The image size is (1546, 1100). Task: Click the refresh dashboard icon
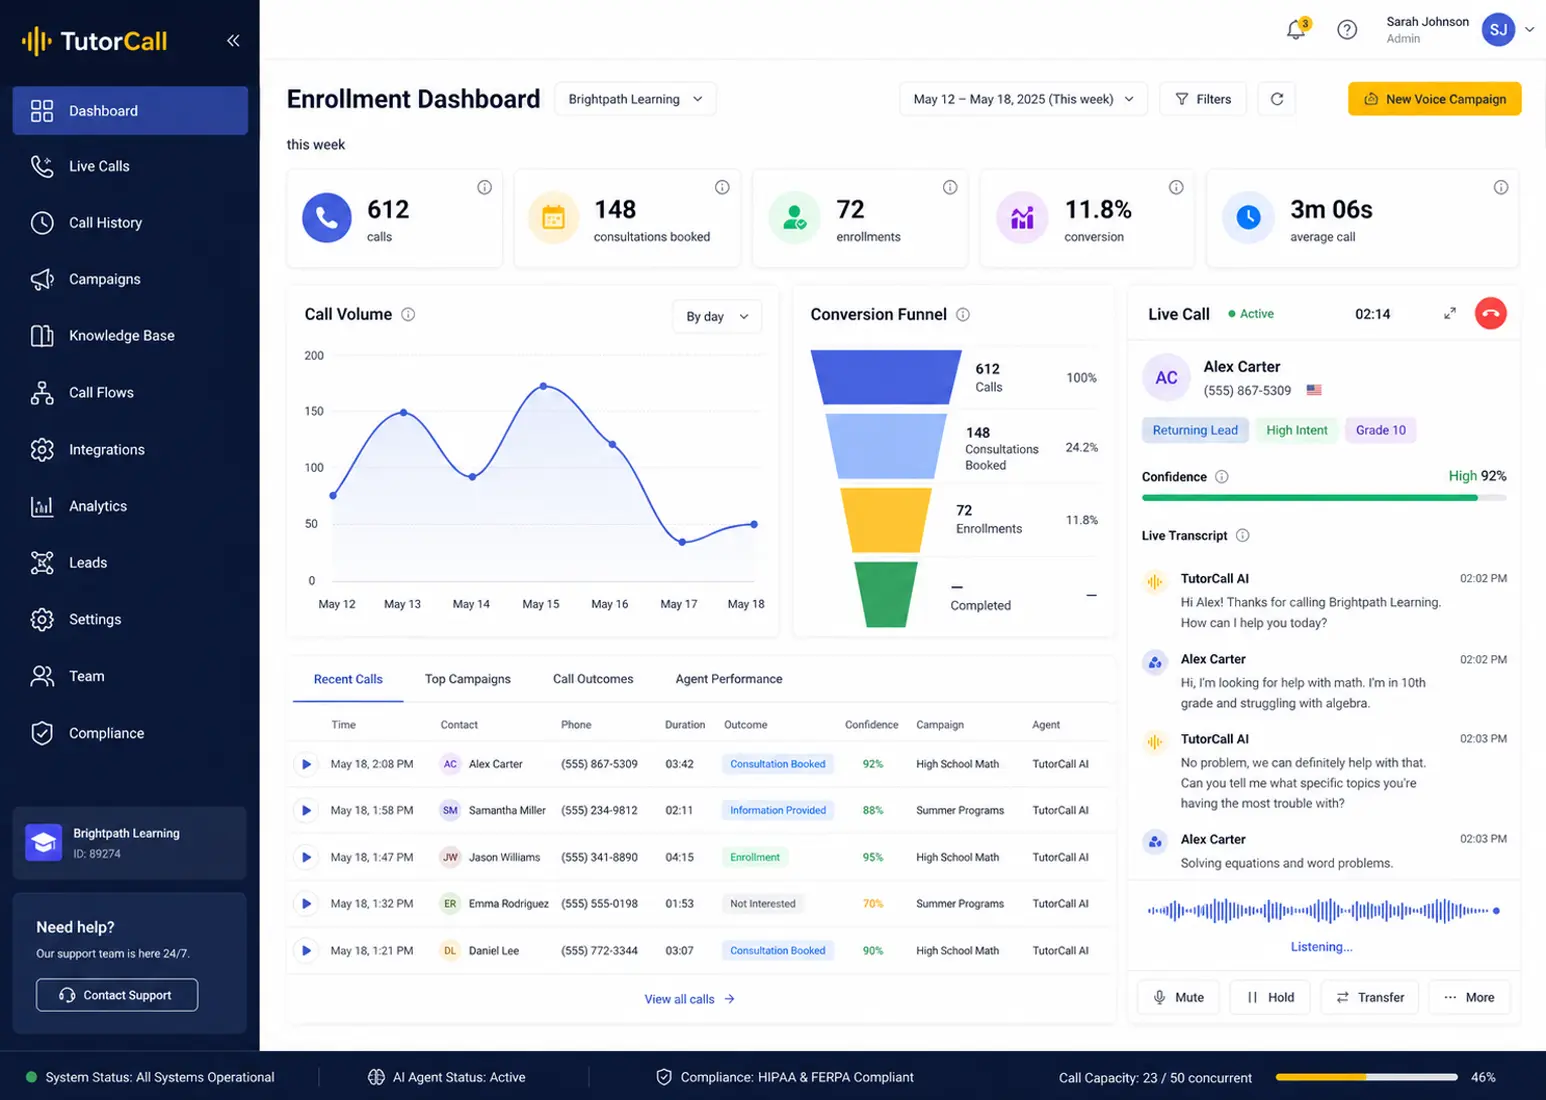coord(1277,99)
